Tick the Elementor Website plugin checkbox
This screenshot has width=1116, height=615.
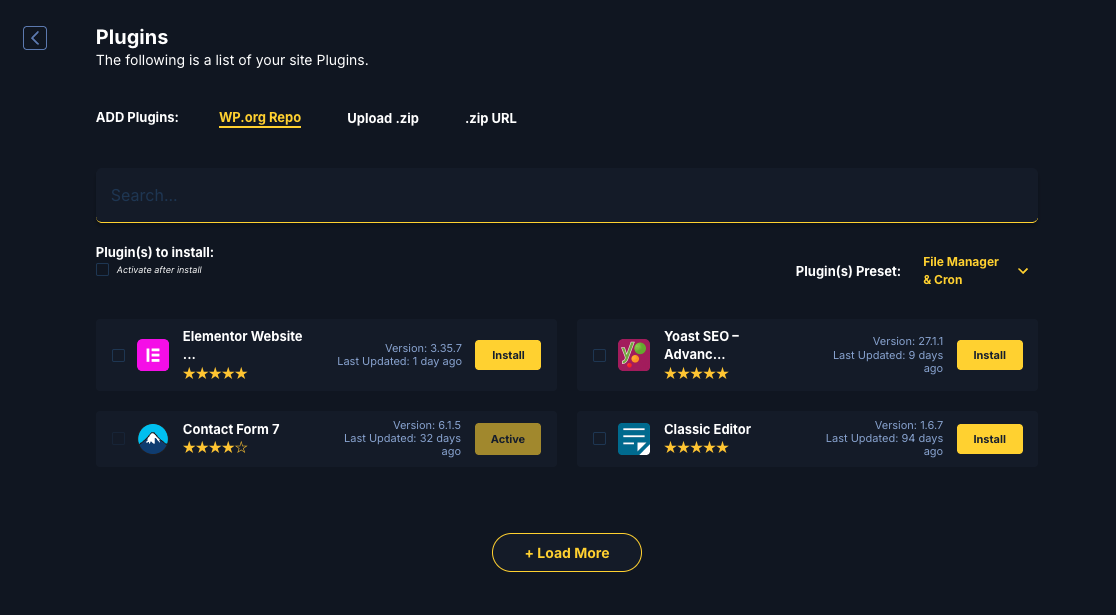(118, 355)
